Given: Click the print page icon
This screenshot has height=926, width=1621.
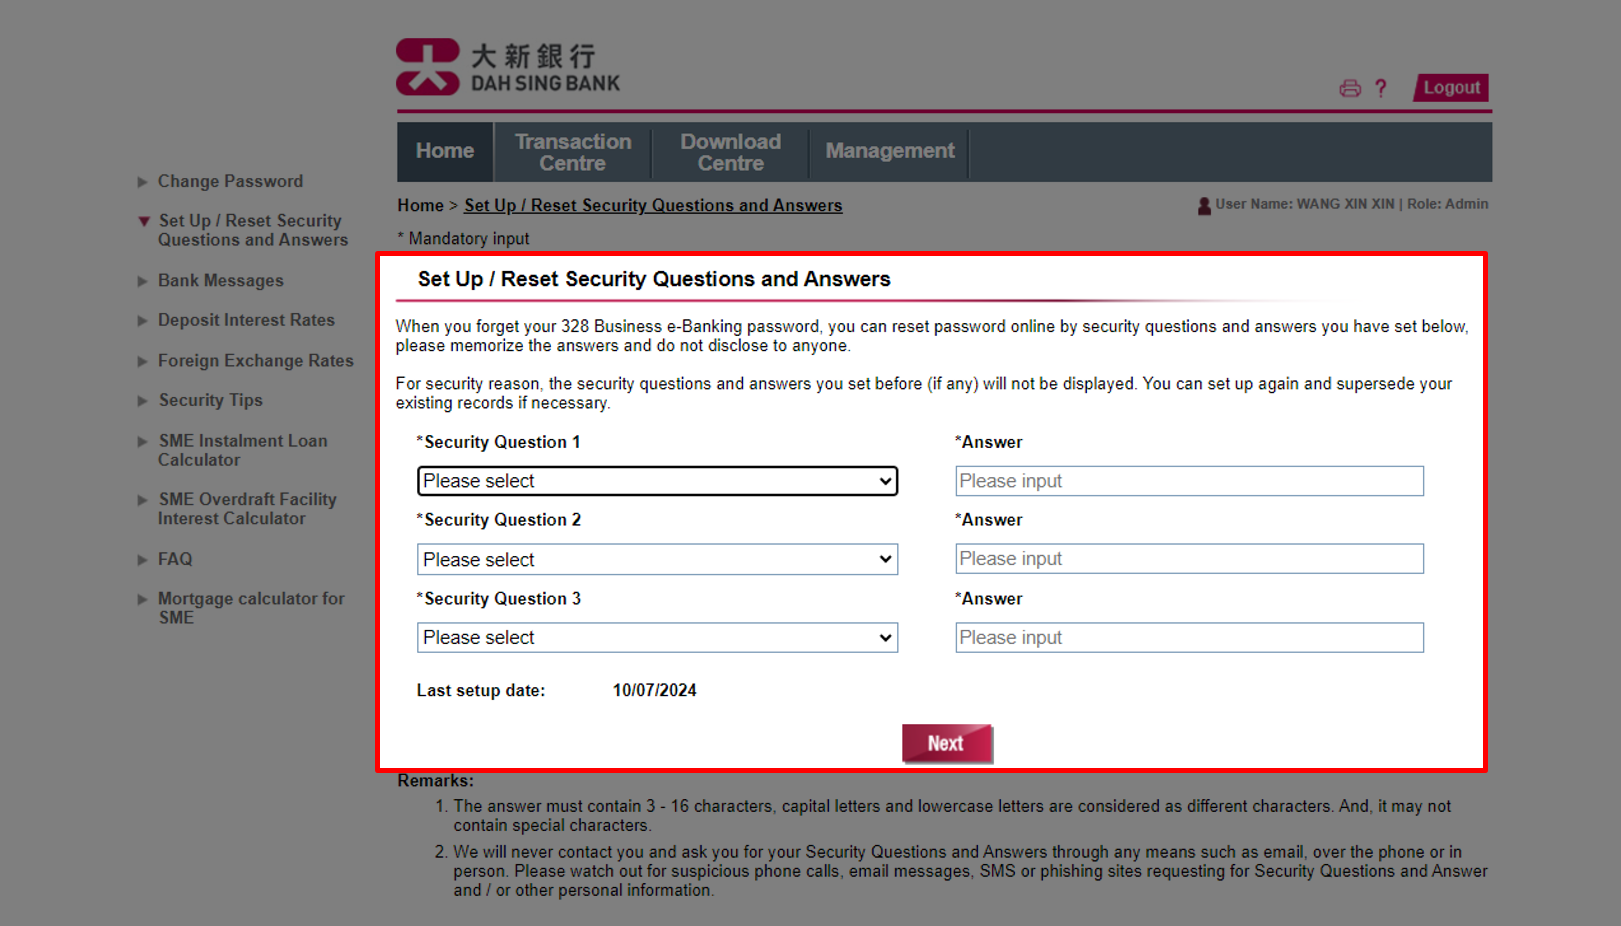Looking at the screenshot, I should pyautogui.click(x=1350, y=88).
